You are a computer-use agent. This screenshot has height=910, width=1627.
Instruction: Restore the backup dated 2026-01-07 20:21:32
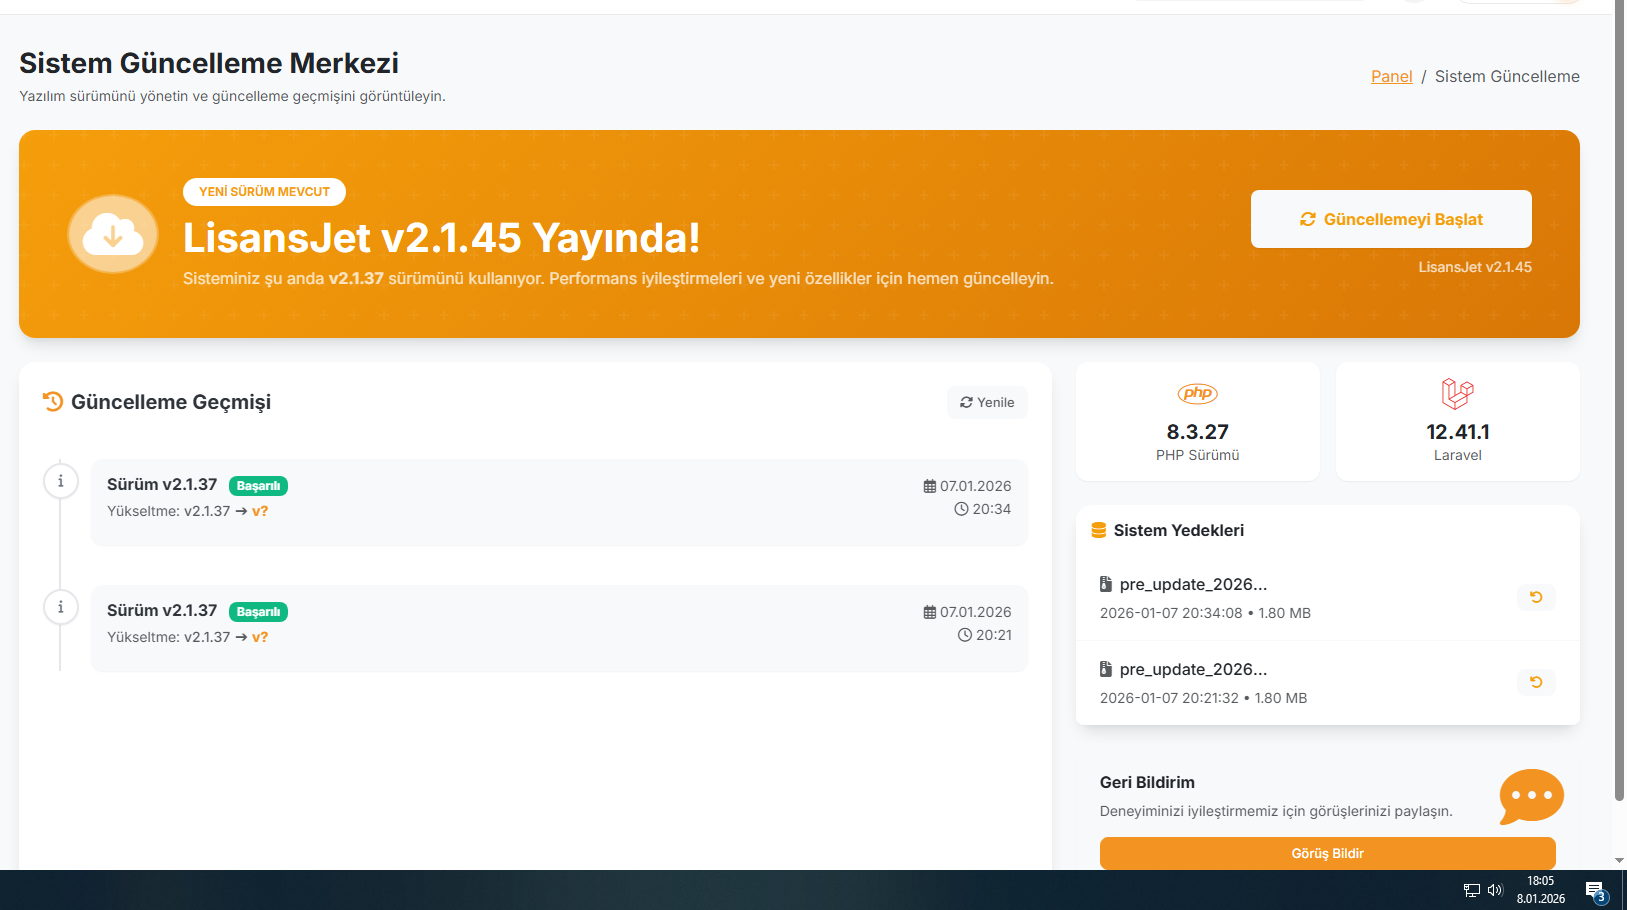[1536, 682]
